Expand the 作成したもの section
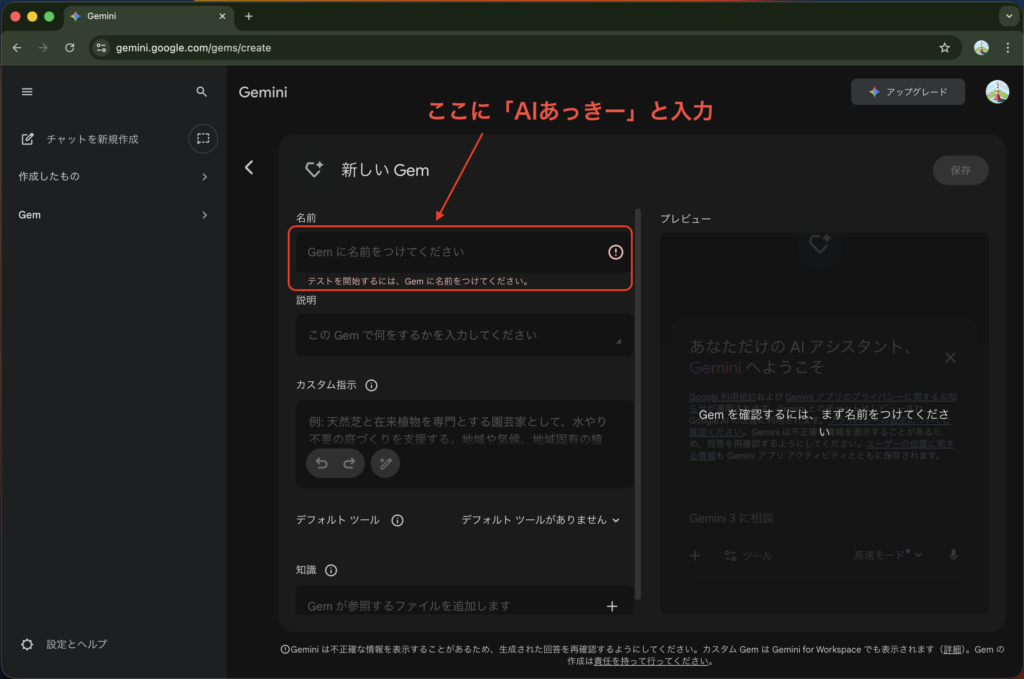Image resolution: width=1024 pixels, height=679 pixels. click(x=204, y=177)
